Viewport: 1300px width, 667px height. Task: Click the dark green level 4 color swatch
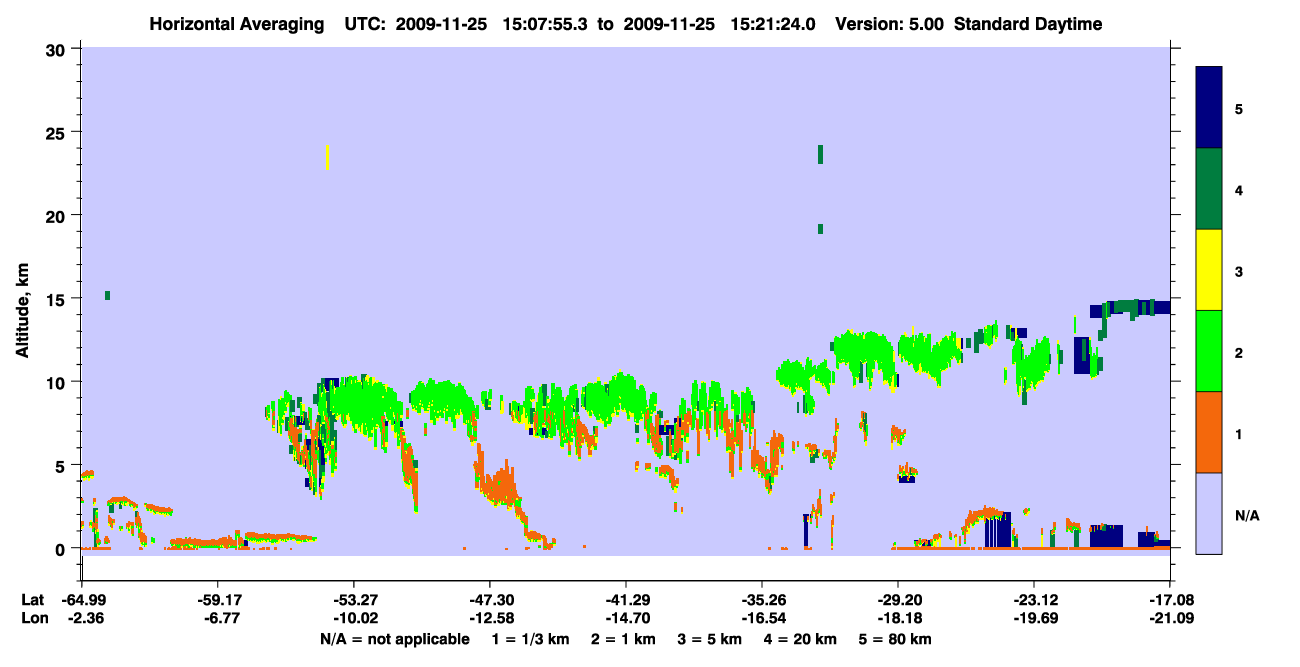click(x=1209, y=189)
